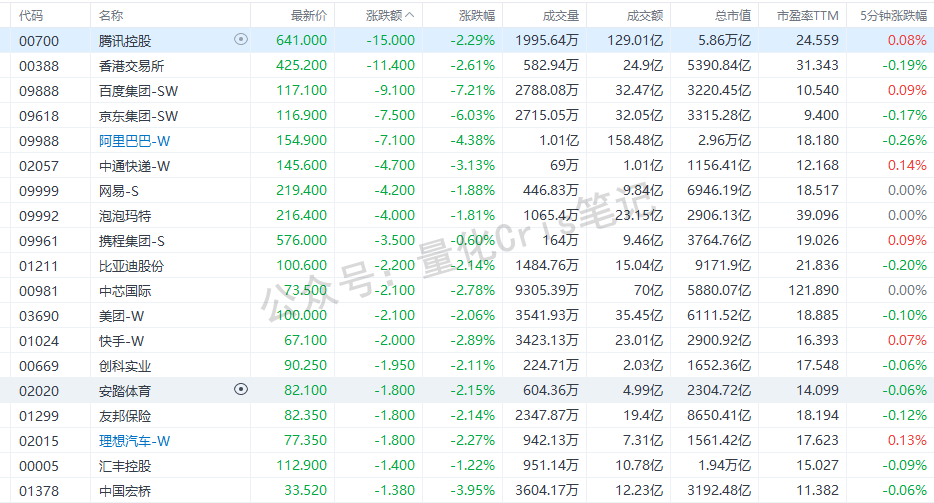Viewport: 934px width, 503px height.
Task: Sort by 最新价 column header
Action: [x=309, y=15]
